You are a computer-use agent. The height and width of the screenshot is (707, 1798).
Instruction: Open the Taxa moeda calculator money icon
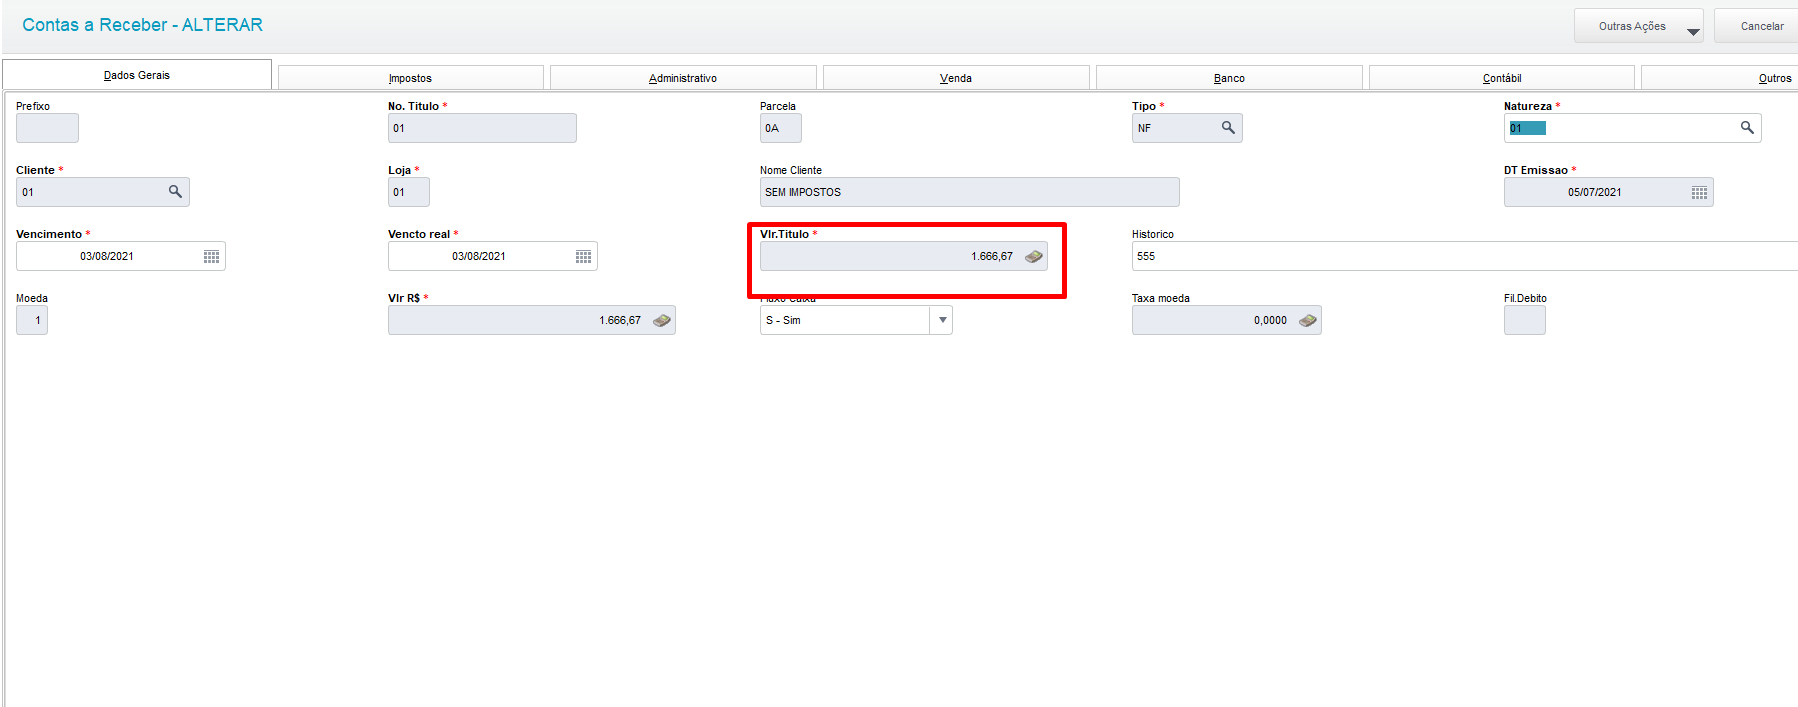pyautogui.click(x=1308, y=320)
